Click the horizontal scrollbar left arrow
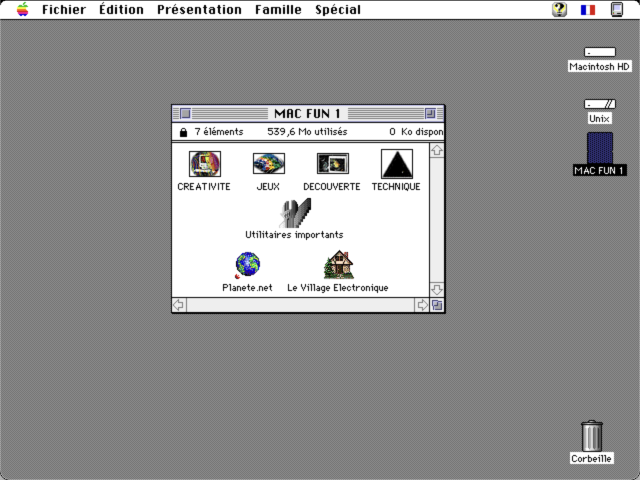Viewport: 640px width, 480px height. tap(179, 305)
